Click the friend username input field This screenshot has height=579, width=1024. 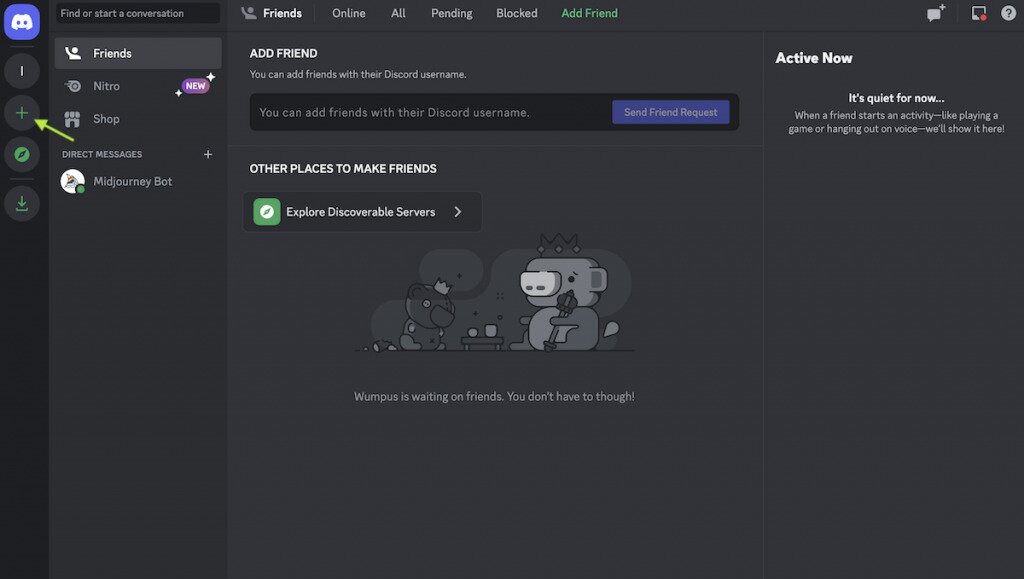[x=420, y=112]
